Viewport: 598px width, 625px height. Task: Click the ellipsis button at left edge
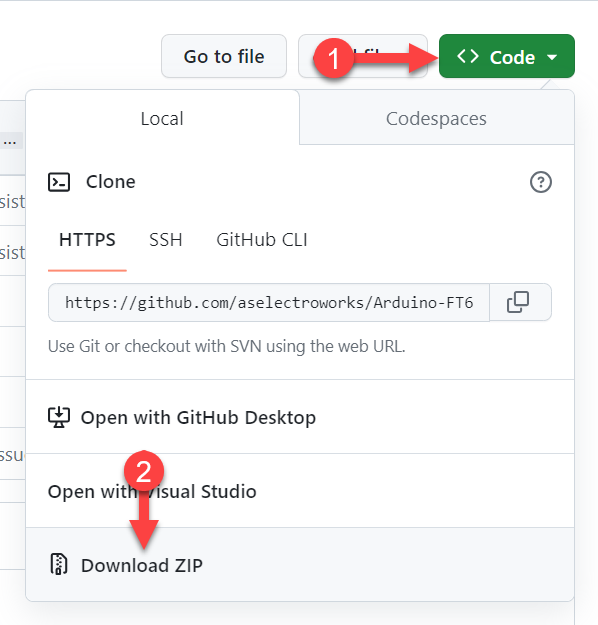click(x=10, y=142)
